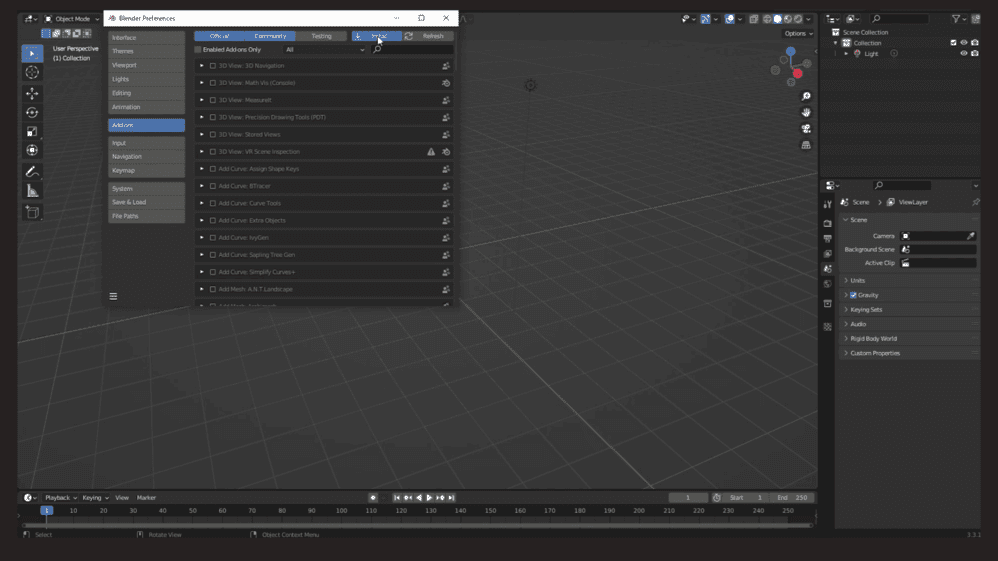Enable Add Curve: IvyGen checkbox
The height and width of the screenshot is (561, 998).
click(213, 238)
